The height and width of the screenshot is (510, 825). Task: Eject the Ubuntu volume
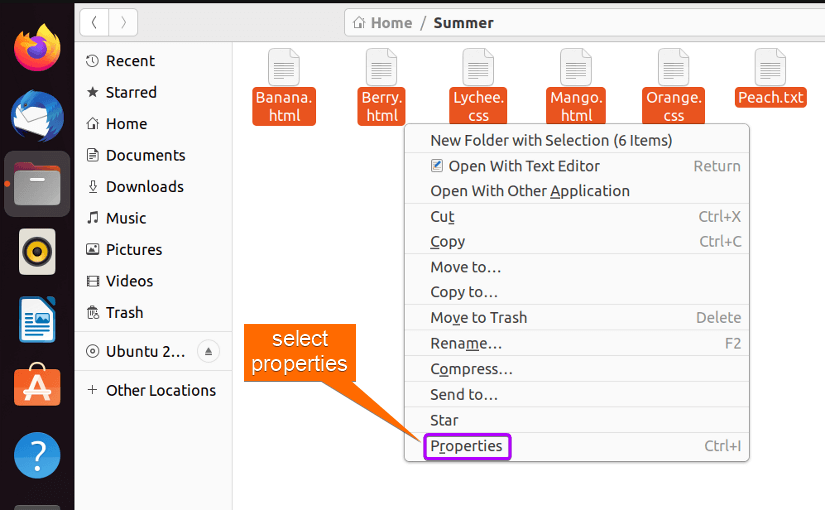click(x=208, y=352)
